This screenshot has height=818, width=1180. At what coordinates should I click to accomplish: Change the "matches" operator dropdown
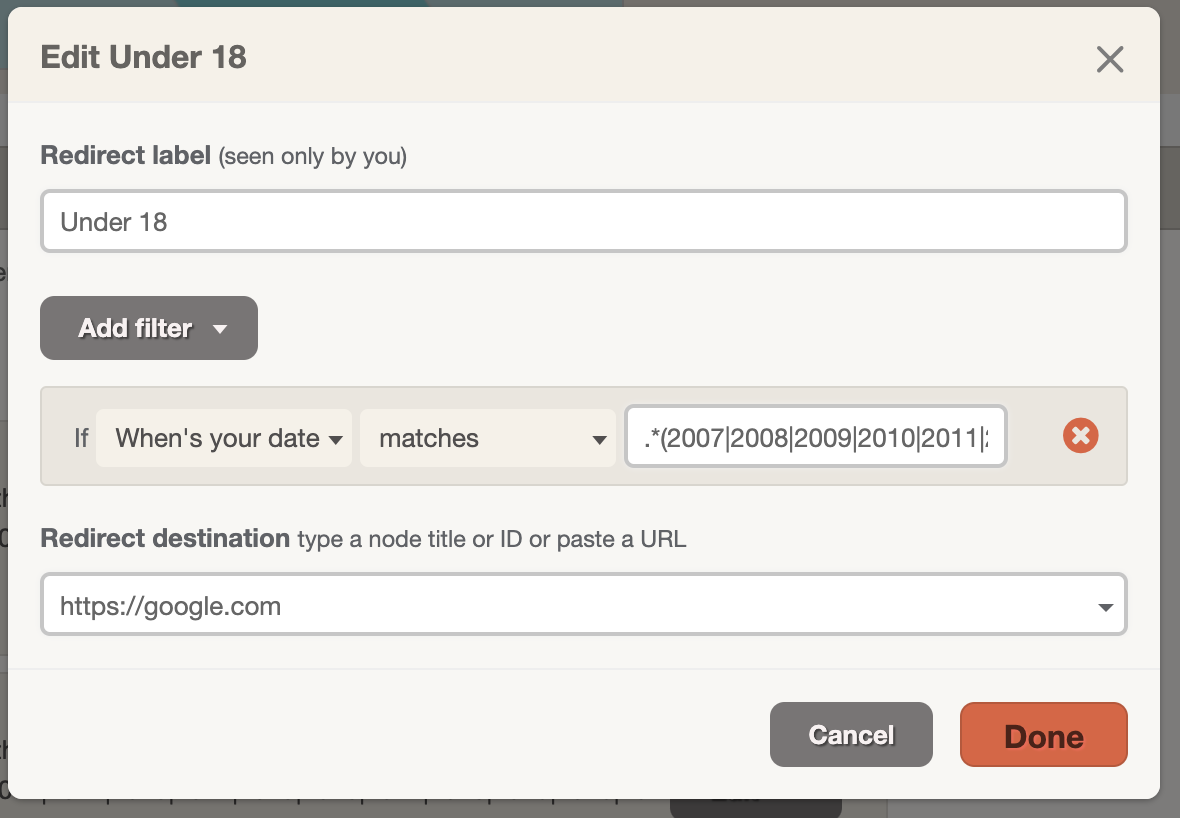click(x=488, y=438)
